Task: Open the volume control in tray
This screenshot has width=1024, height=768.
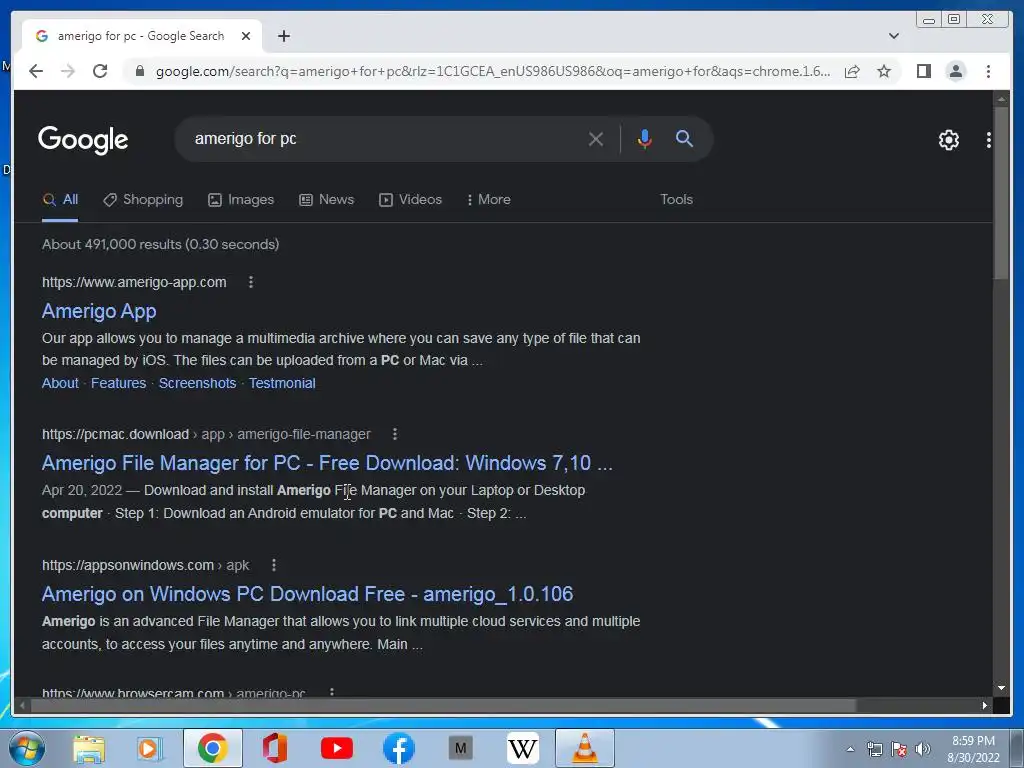Action: coord(923,749)
